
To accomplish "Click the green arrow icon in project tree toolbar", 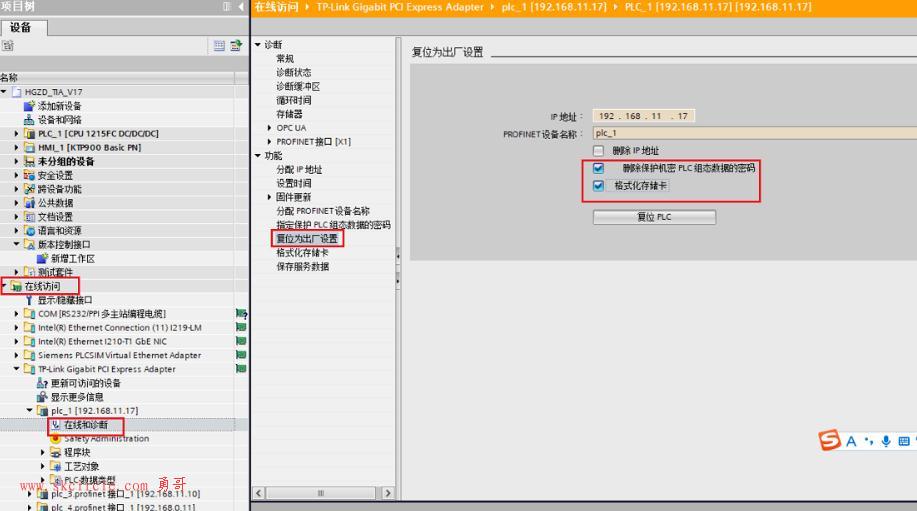I will [x=236, y=46].
